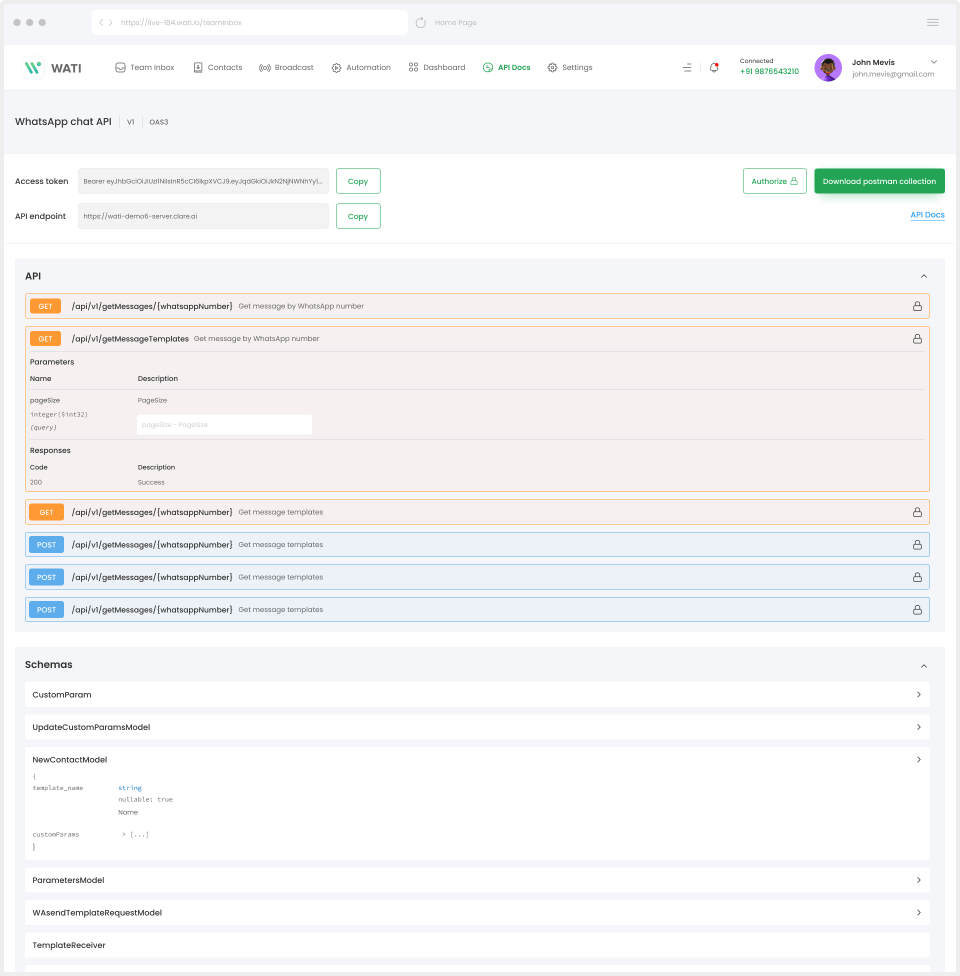
Task: Expand the customParams array in NewContactModel
Action: [x=135, y=835]
